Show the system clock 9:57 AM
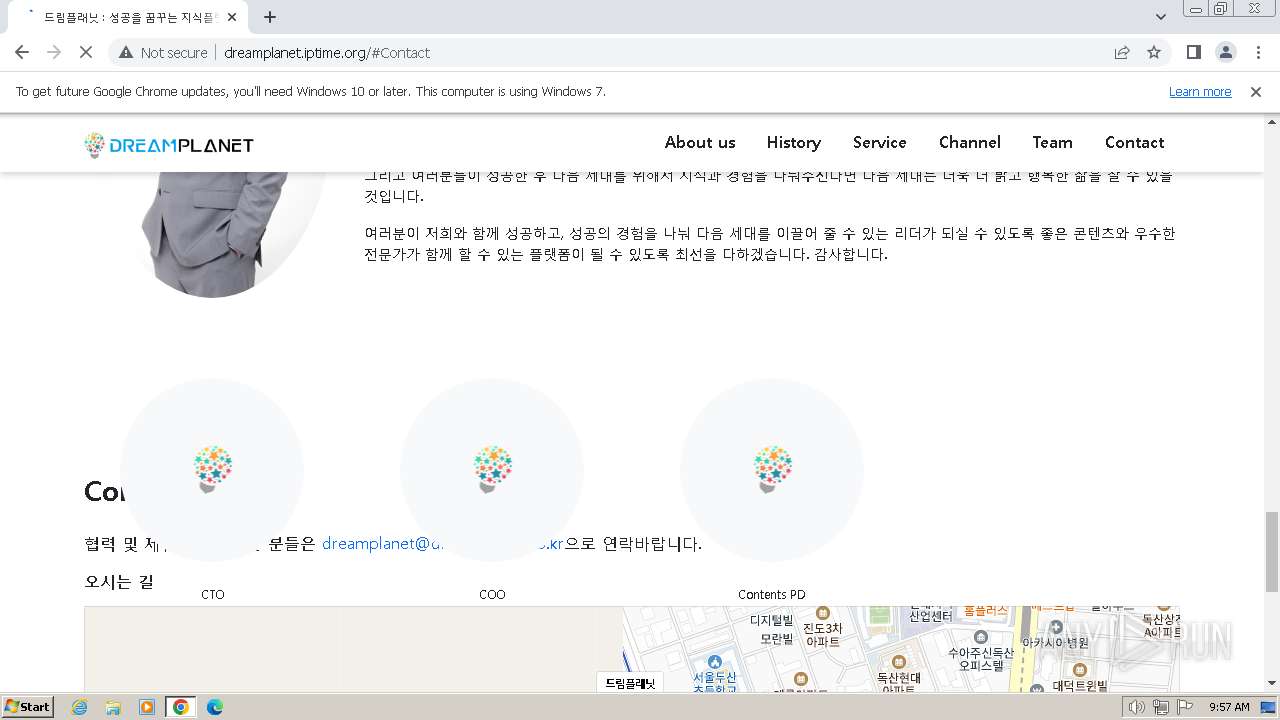This screenshot has height=720, width=1280. (x=1230, y=707)
